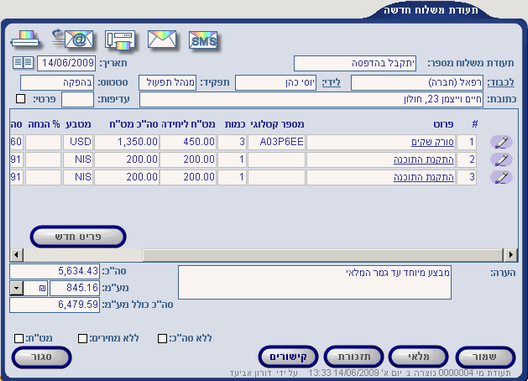Click quantity cell 3 in row 1

pyautogui.click(x=232, y=142)
